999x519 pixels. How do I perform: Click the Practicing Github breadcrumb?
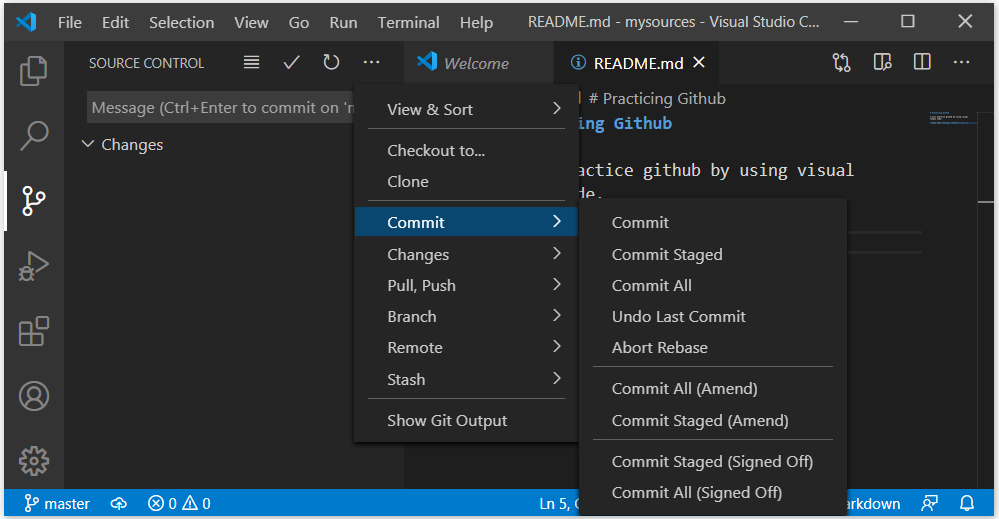[x=657, y=98]
